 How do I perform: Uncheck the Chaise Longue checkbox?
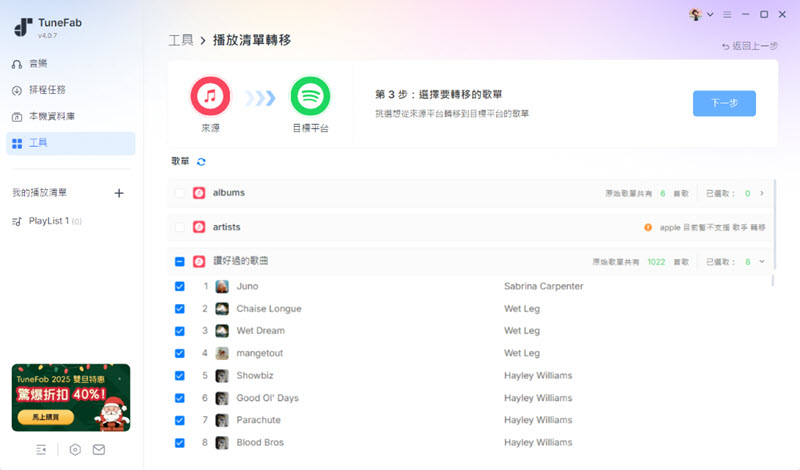pos(180,309)
